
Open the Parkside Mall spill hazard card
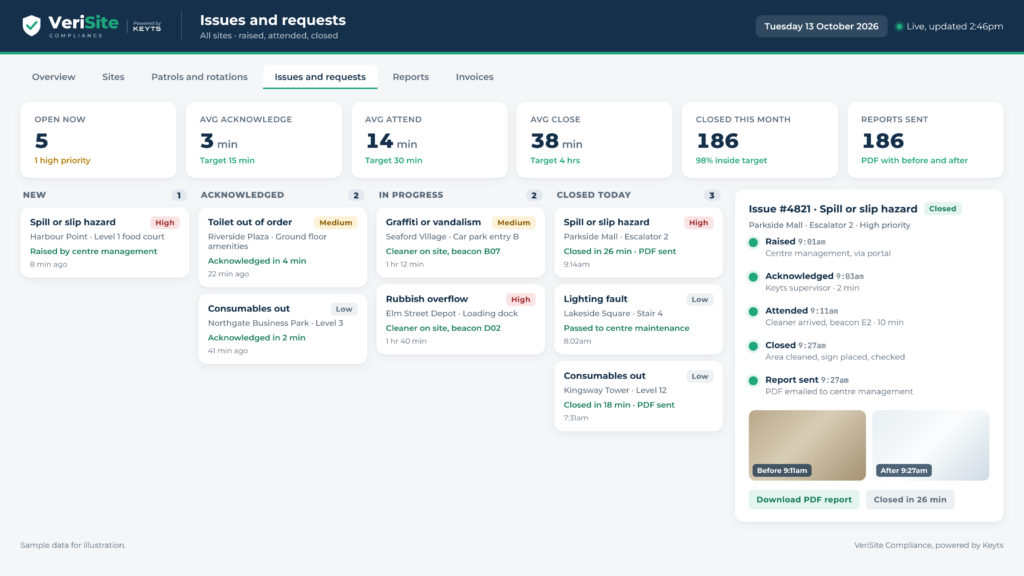pyautogui.click(x=638, y=243)
